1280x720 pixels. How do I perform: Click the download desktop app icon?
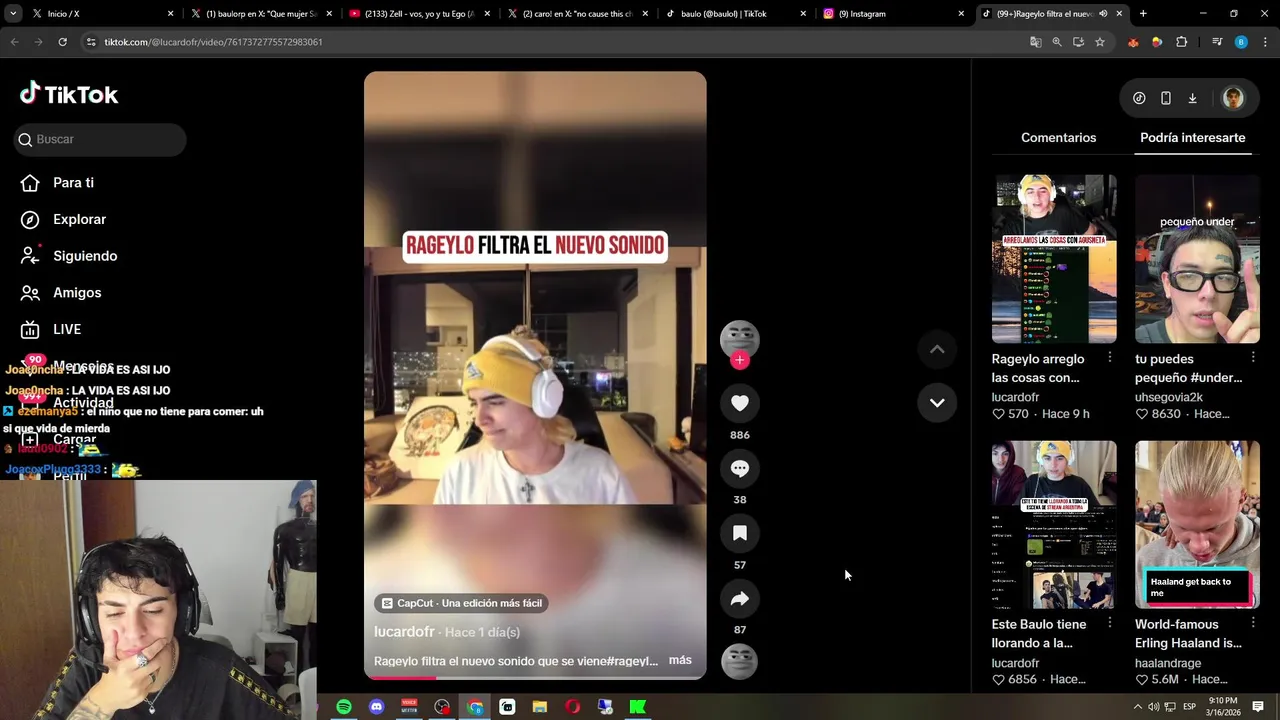tap(1192, 98)
